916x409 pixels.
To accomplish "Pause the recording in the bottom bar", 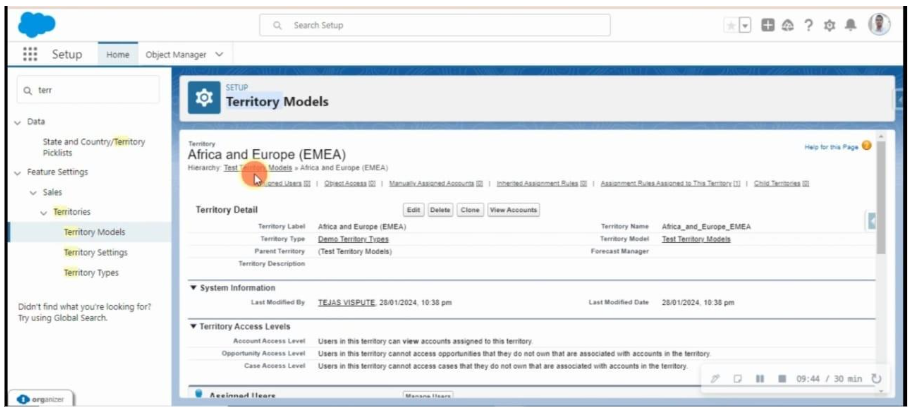I will (760, 379).
